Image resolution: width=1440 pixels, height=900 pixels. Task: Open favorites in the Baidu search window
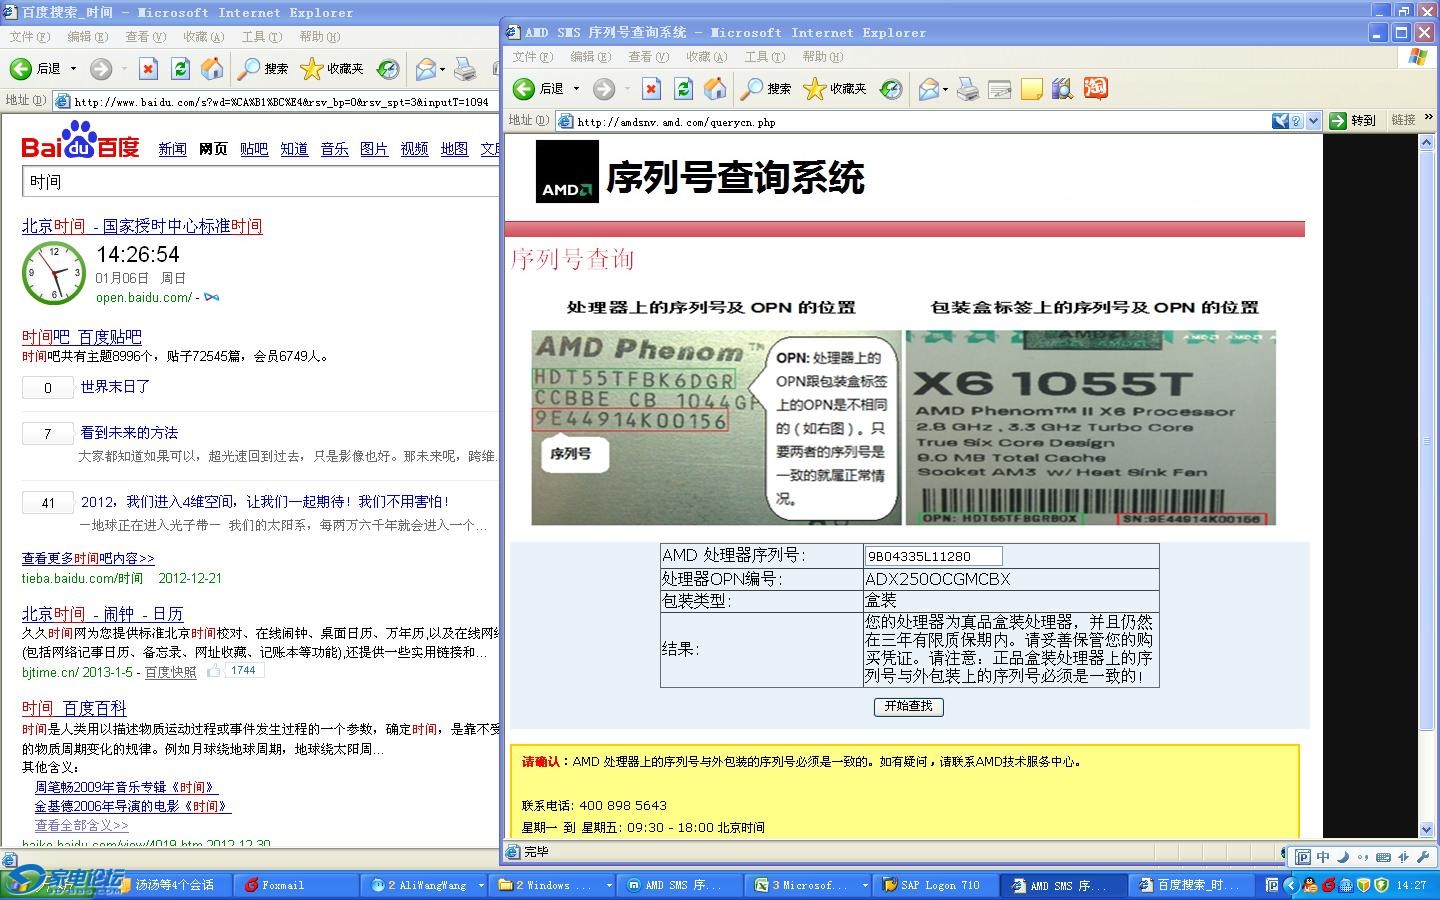click(332, 68)
